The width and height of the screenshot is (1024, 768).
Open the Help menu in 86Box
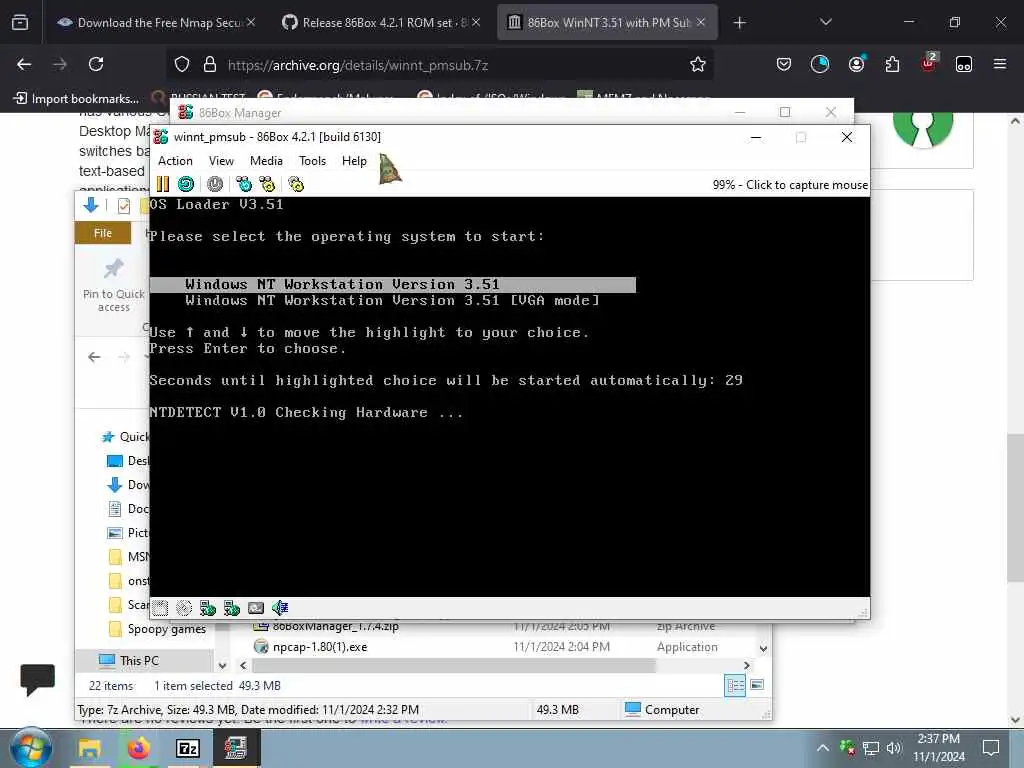354,161
